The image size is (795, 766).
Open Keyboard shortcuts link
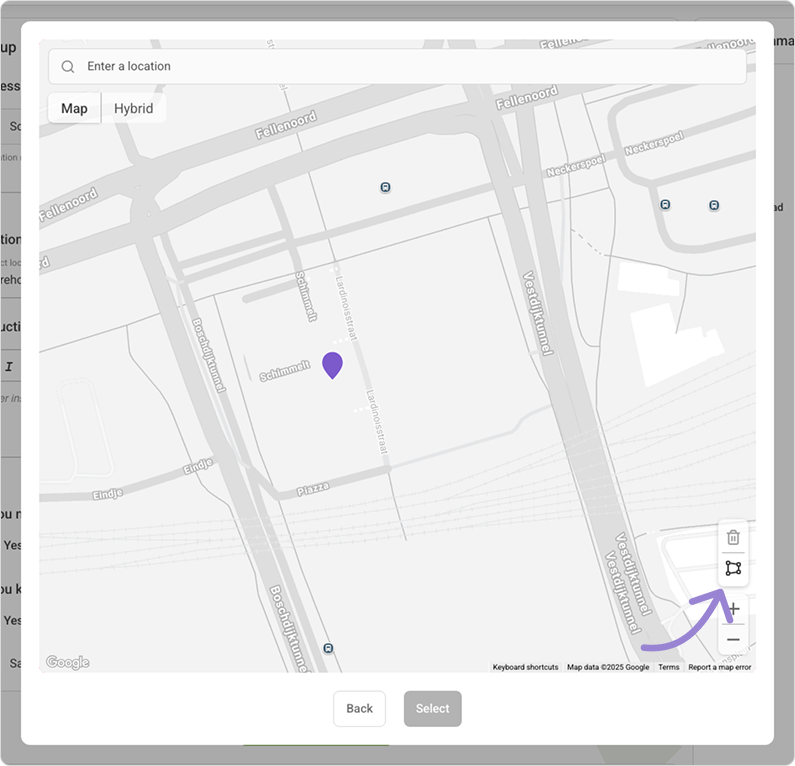pos(525,667)
